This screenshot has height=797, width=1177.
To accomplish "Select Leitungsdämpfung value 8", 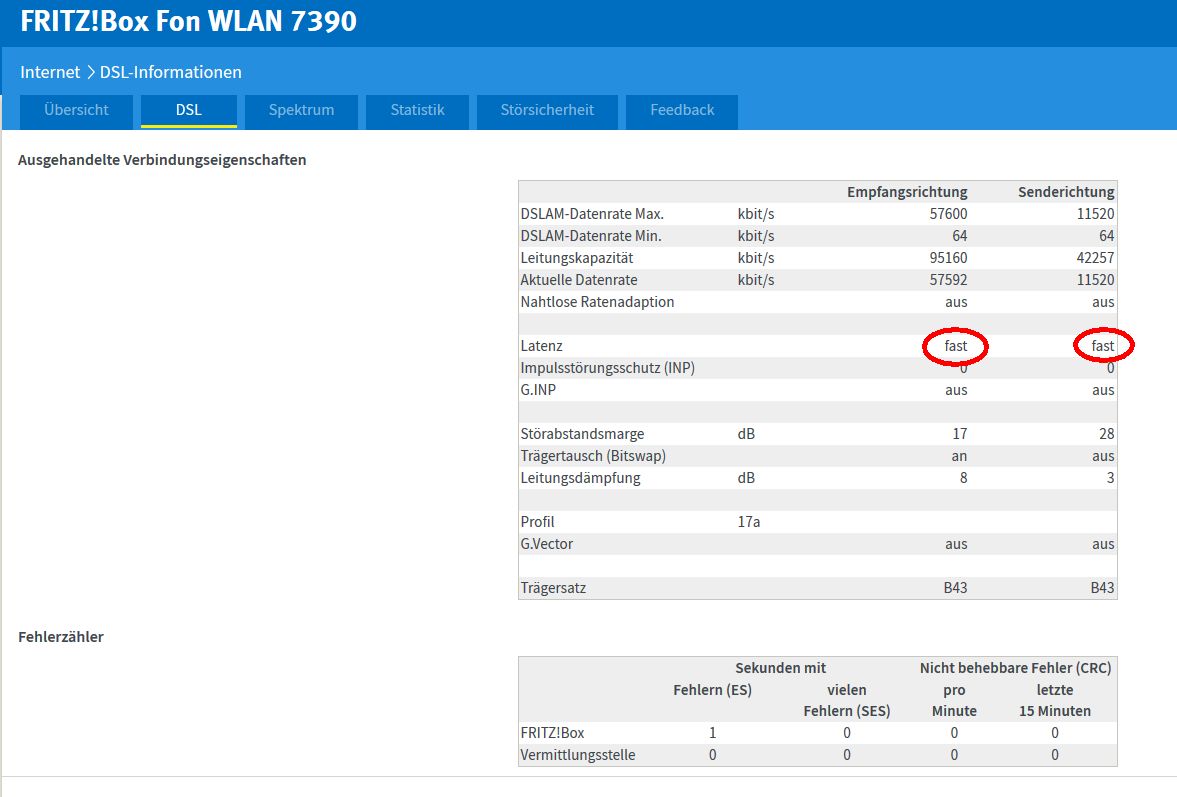I will point(963,478).
